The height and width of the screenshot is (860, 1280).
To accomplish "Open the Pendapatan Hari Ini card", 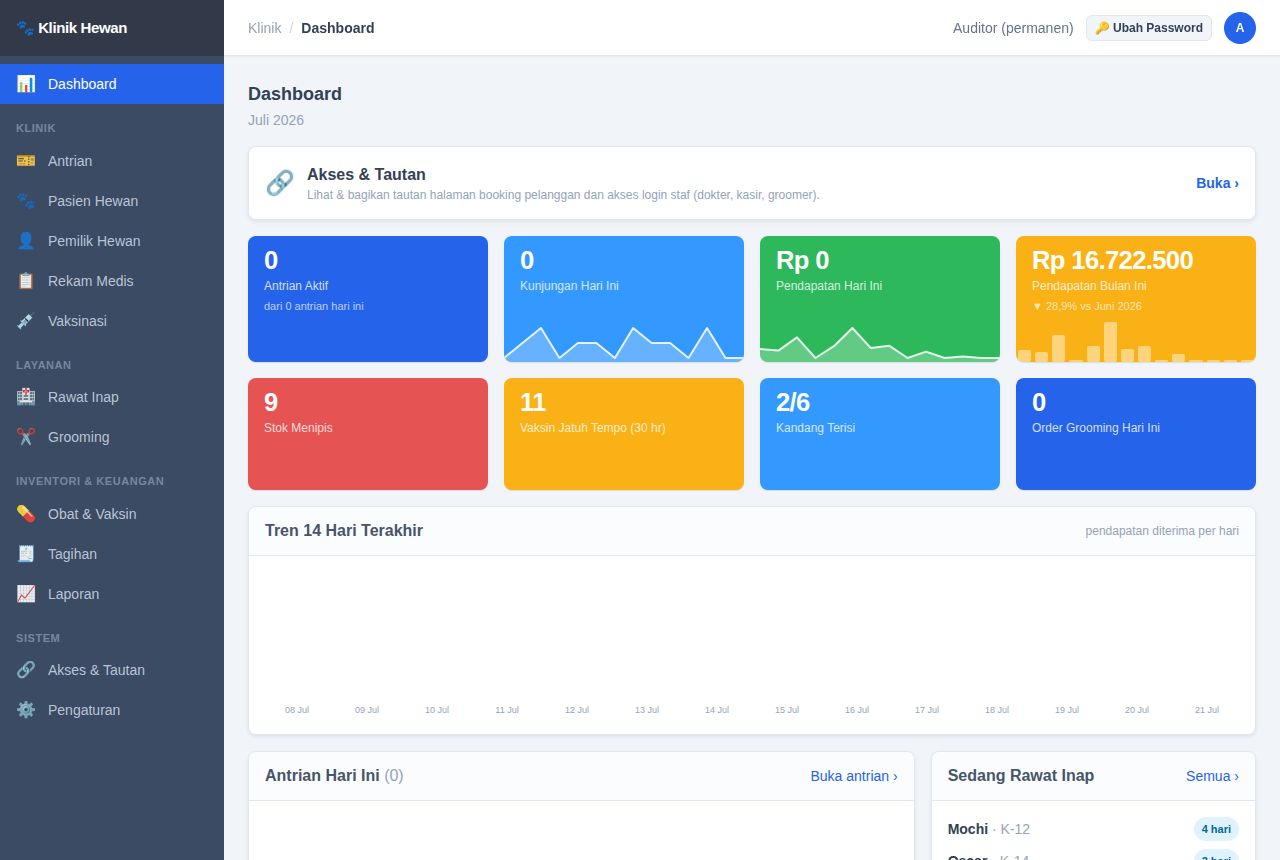I will click(x=880, y=299).
